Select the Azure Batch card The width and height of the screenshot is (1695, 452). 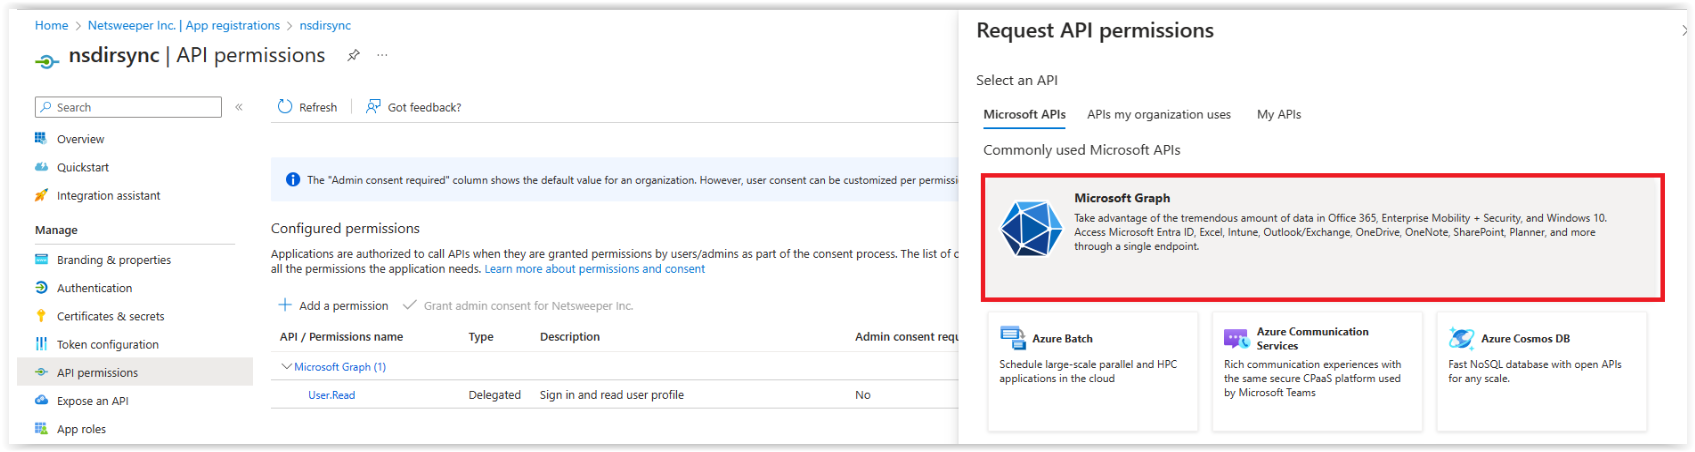click(1093, 371)
